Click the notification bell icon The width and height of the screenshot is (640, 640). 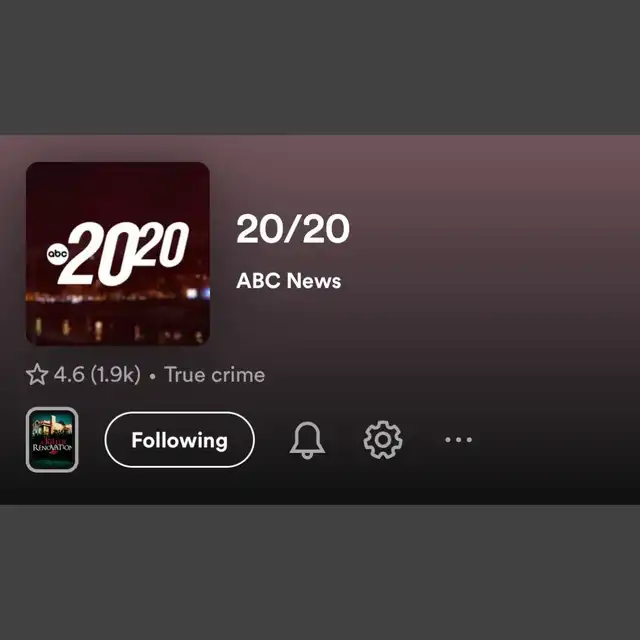click(x=307, y=440)
